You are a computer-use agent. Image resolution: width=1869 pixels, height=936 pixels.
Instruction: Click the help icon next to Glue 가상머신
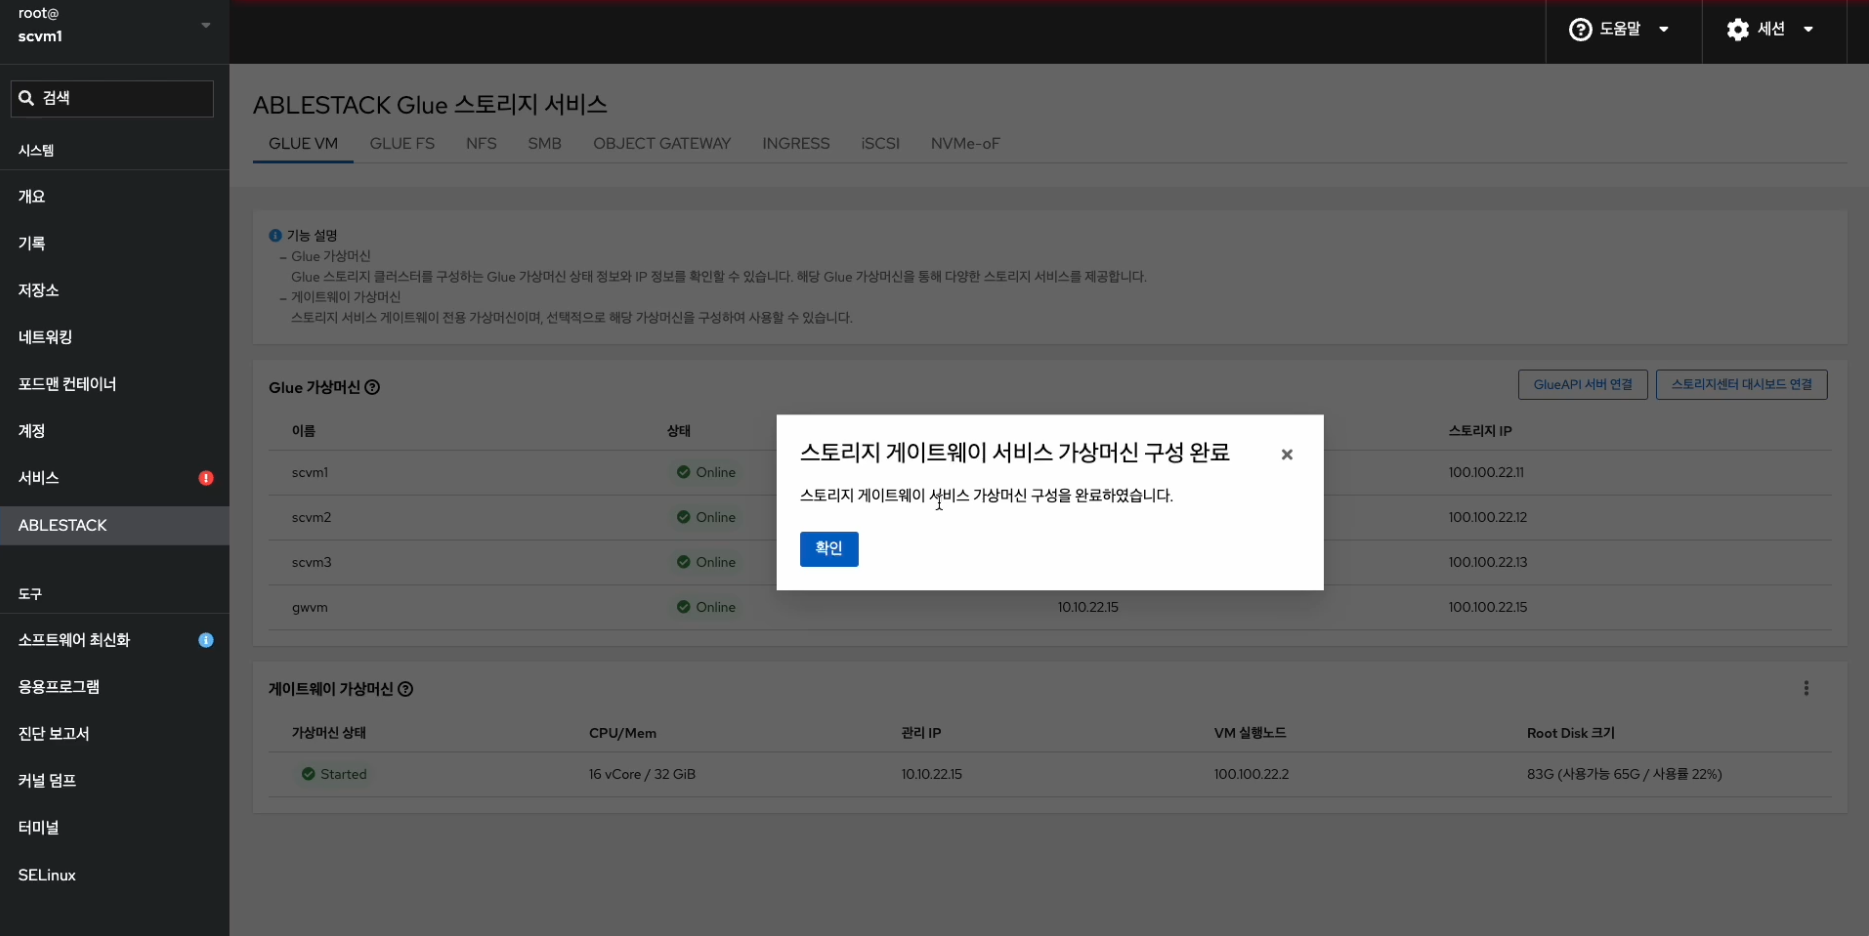coord(372,388)
